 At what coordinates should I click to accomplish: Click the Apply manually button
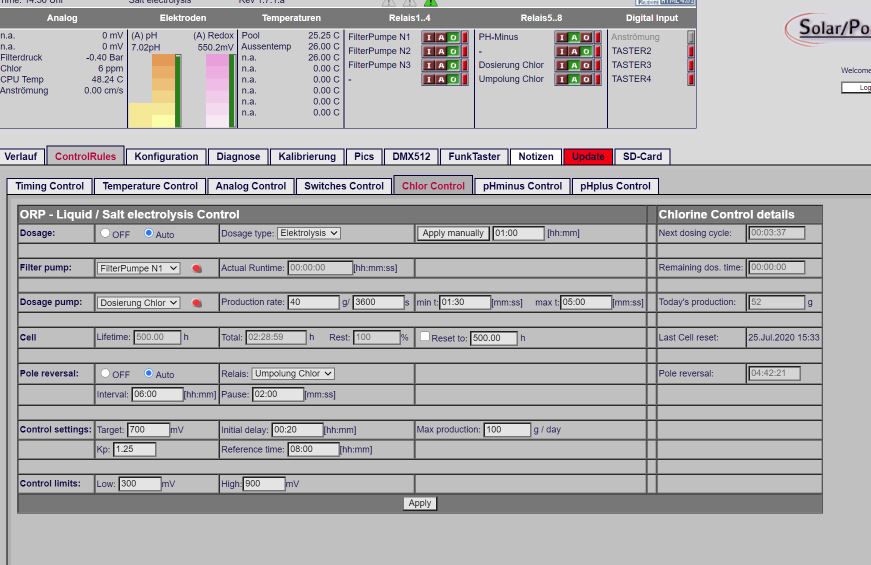pos(453,233)
